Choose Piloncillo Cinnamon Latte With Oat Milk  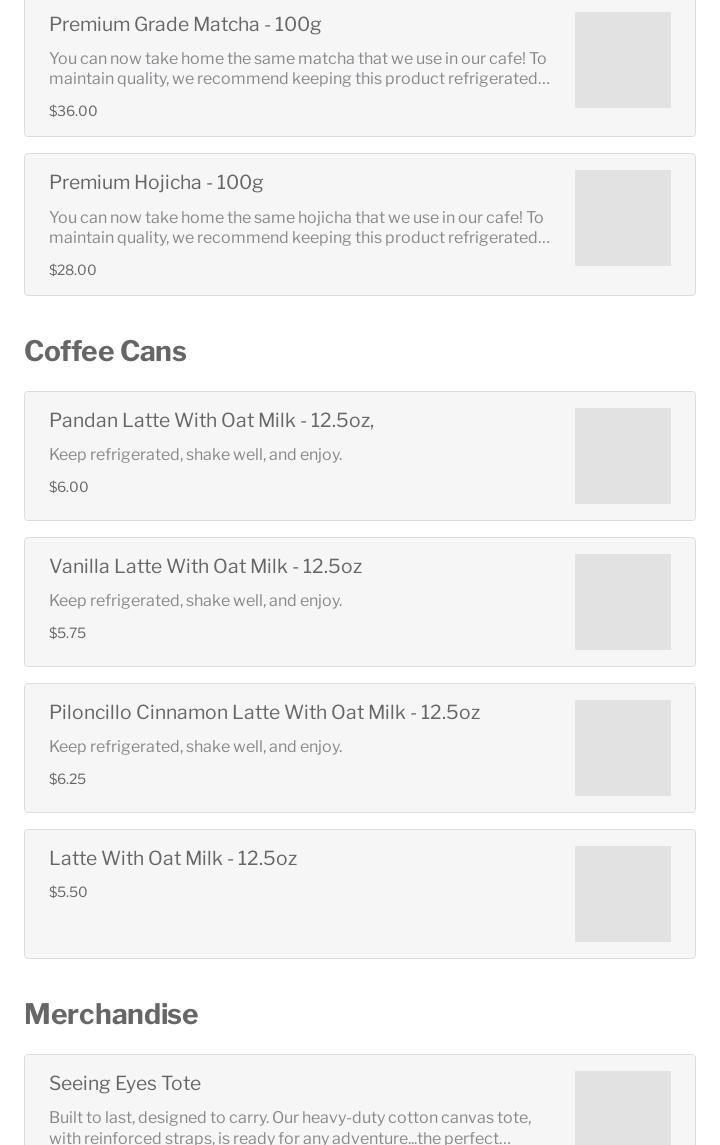pyautogui.click(x=264, y=712)
